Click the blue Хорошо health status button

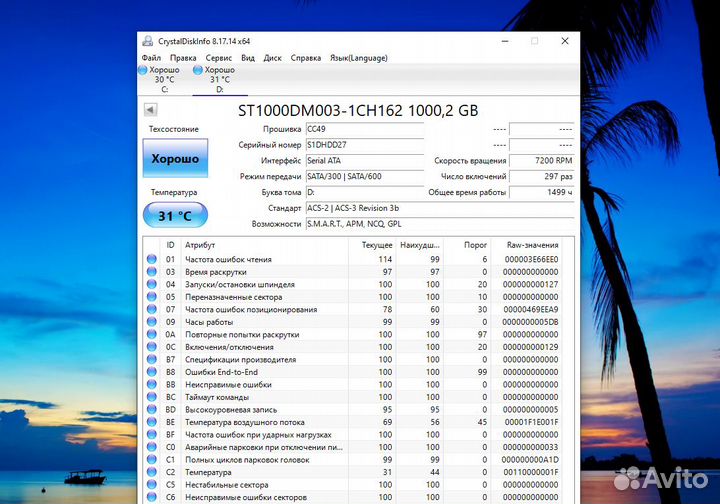(x=175, y=158)
